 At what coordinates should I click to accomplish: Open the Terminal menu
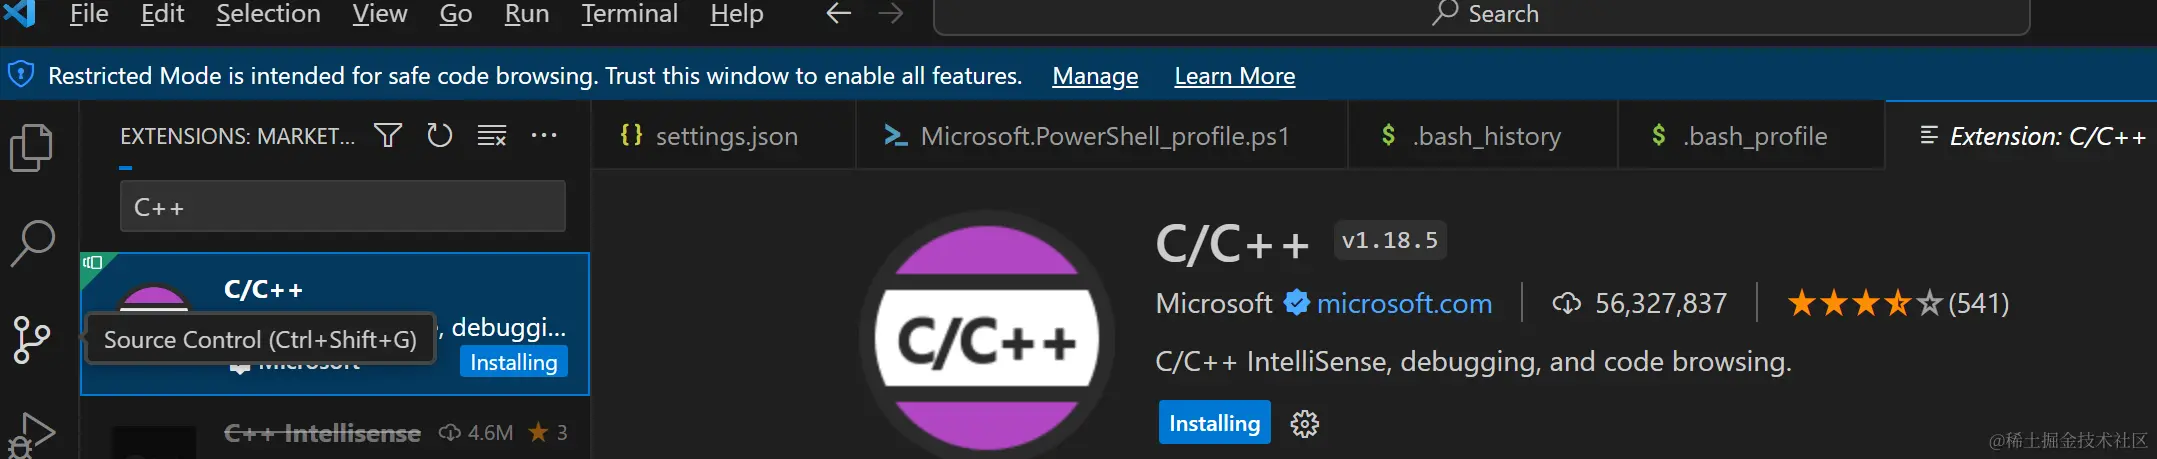point(630,14)
